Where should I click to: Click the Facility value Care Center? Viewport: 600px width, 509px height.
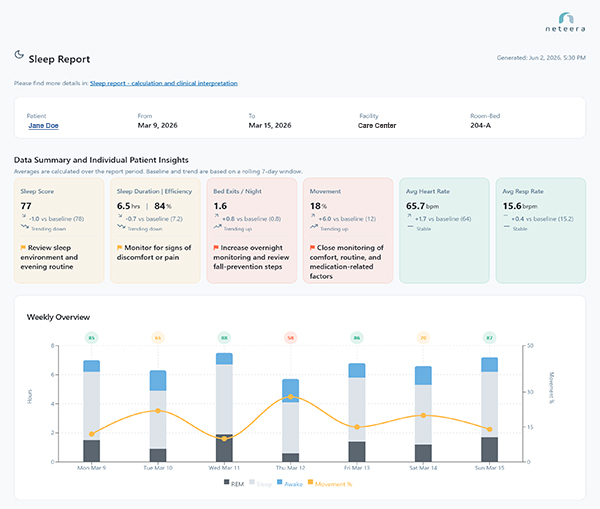377,126
